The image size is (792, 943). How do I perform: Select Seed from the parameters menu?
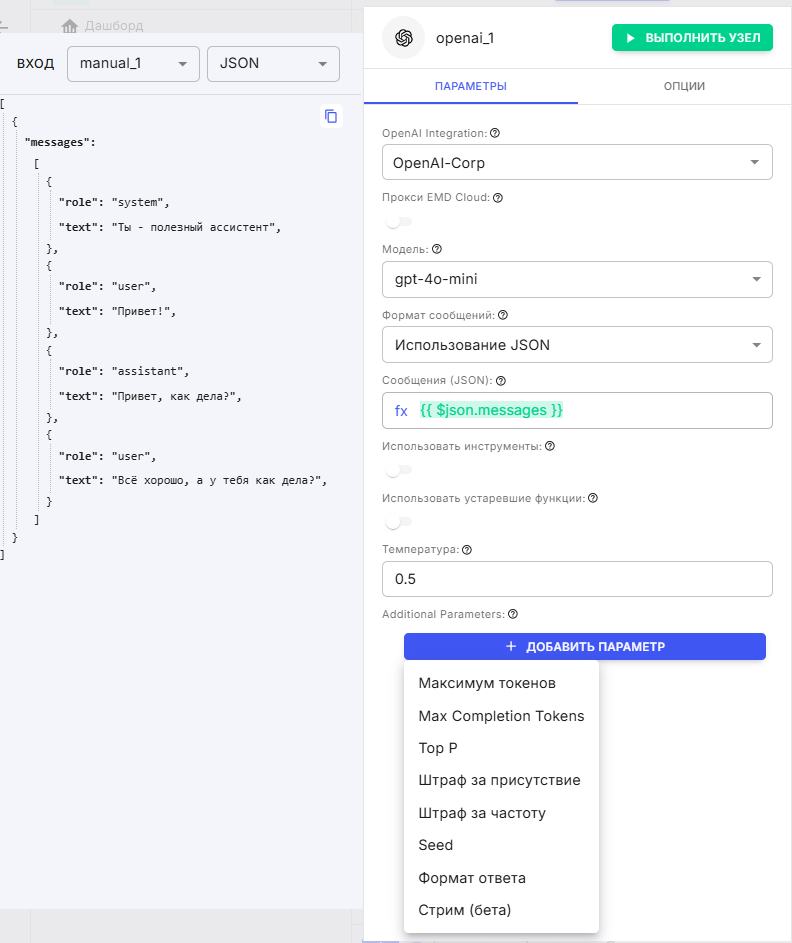click(x=435, y=845)
